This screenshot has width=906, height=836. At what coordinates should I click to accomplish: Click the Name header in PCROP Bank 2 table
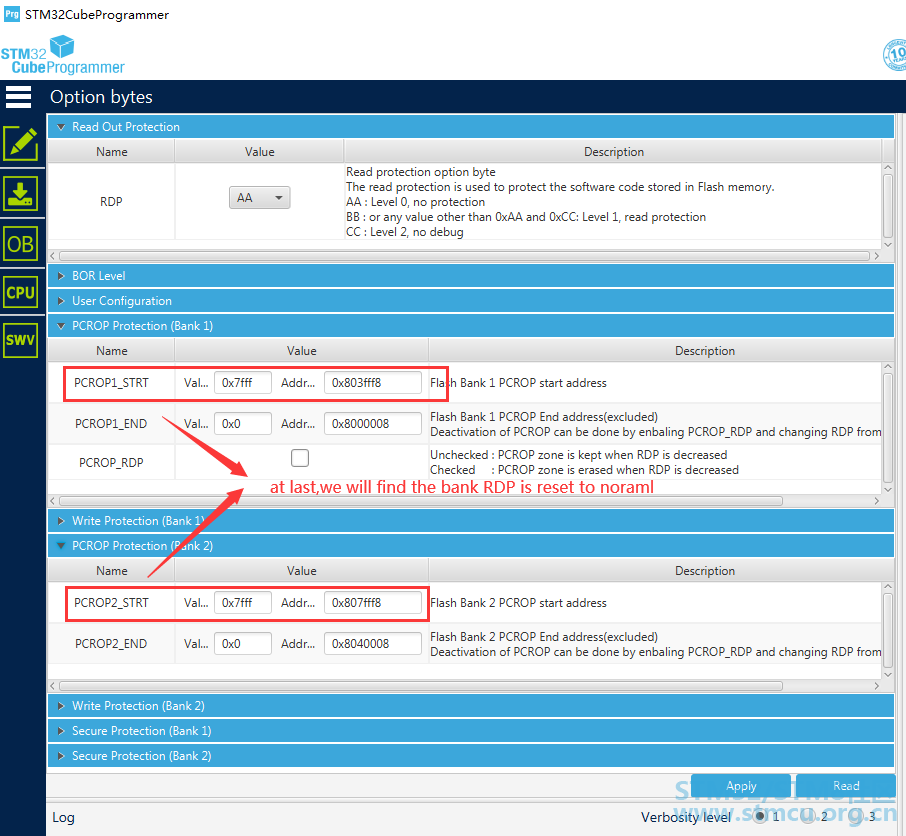pyautogui.click(x=112, y=570)
